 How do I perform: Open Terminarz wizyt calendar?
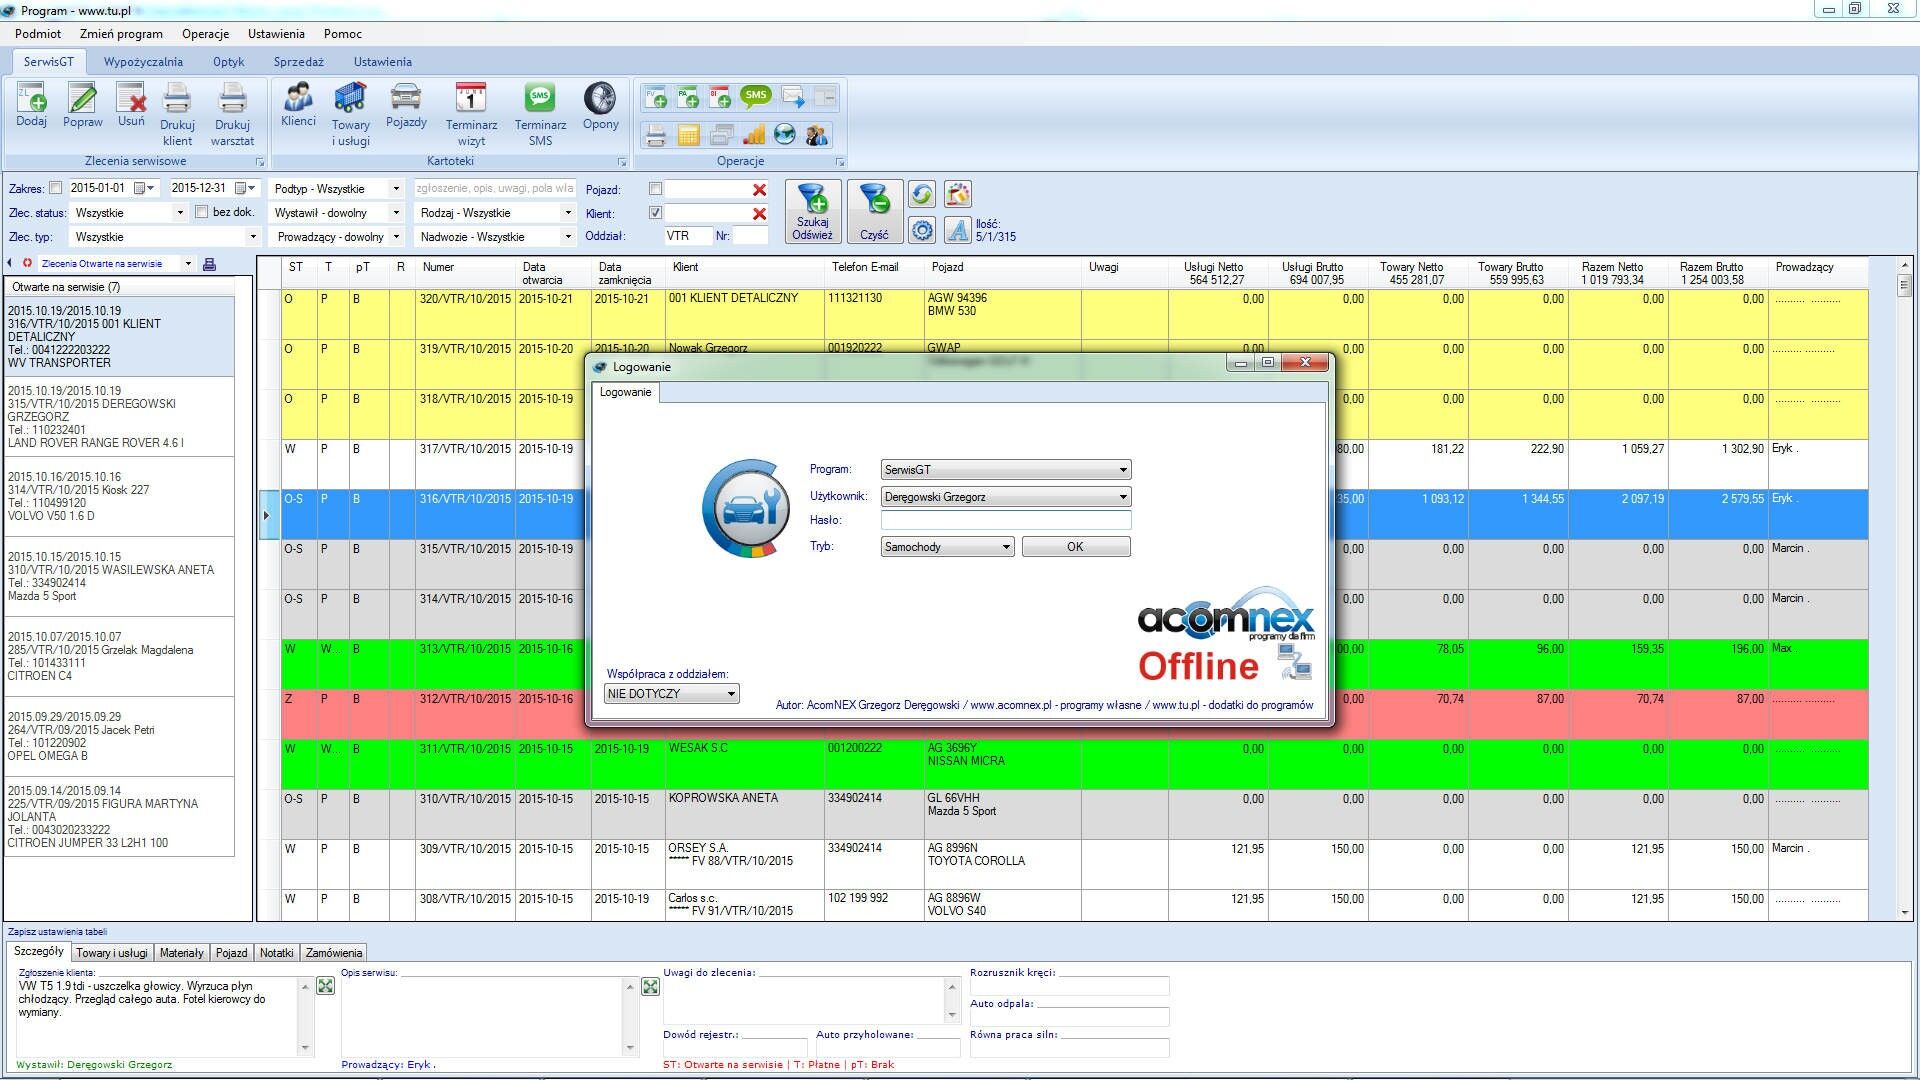coord(471,99)
